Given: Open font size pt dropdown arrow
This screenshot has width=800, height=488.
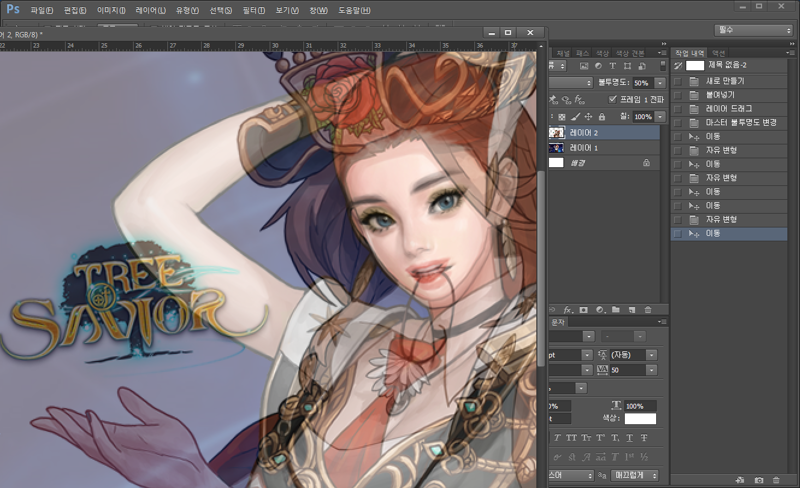Looking at the screenshot, I should [x=587, y=355].
